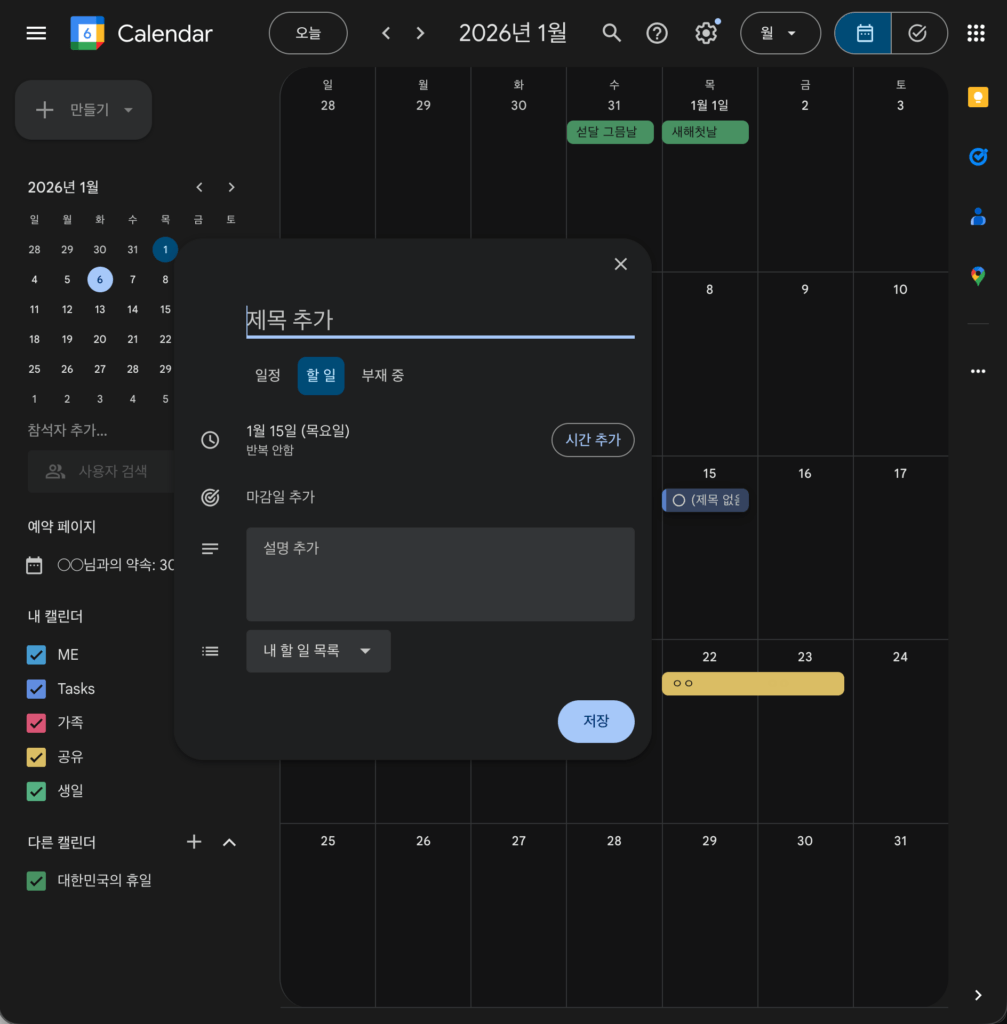Viewport: 1007px width, 1024px height.
Task: Switch to the 일정 tab
Action: [268, 376]
